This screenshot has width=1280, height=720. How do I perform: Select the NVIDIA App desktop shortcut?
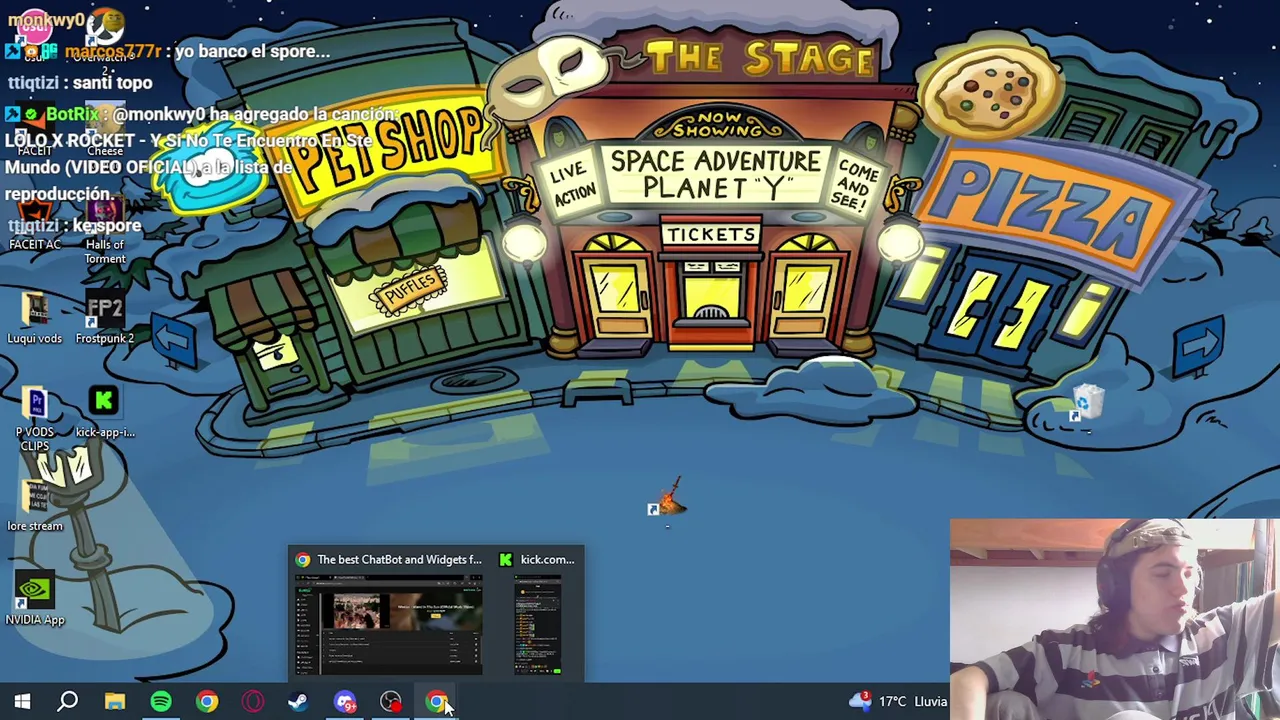click(x=35, y=598)
